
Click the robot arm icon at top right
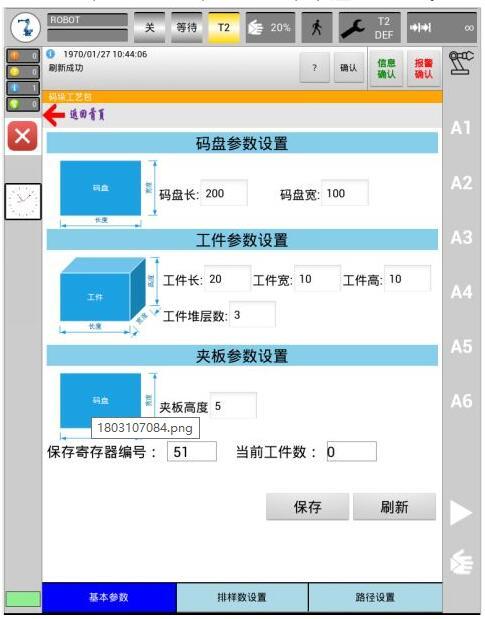click(x=461, y=62)
